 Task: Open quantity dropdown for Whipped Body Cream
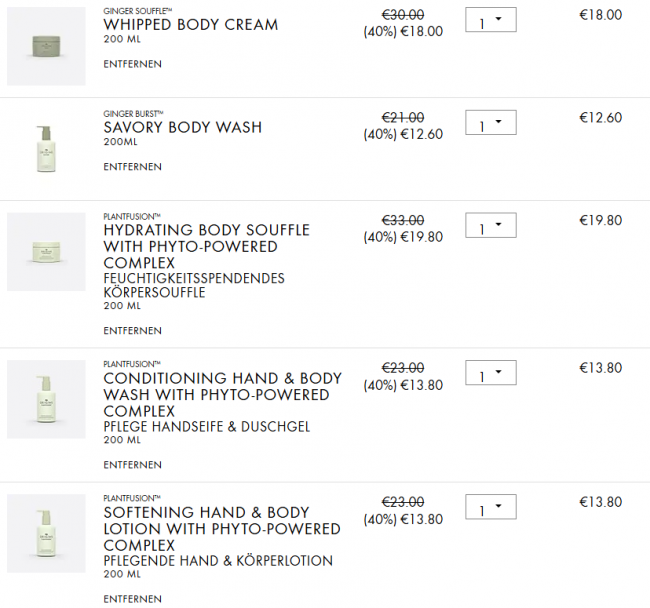click(490, 21)
